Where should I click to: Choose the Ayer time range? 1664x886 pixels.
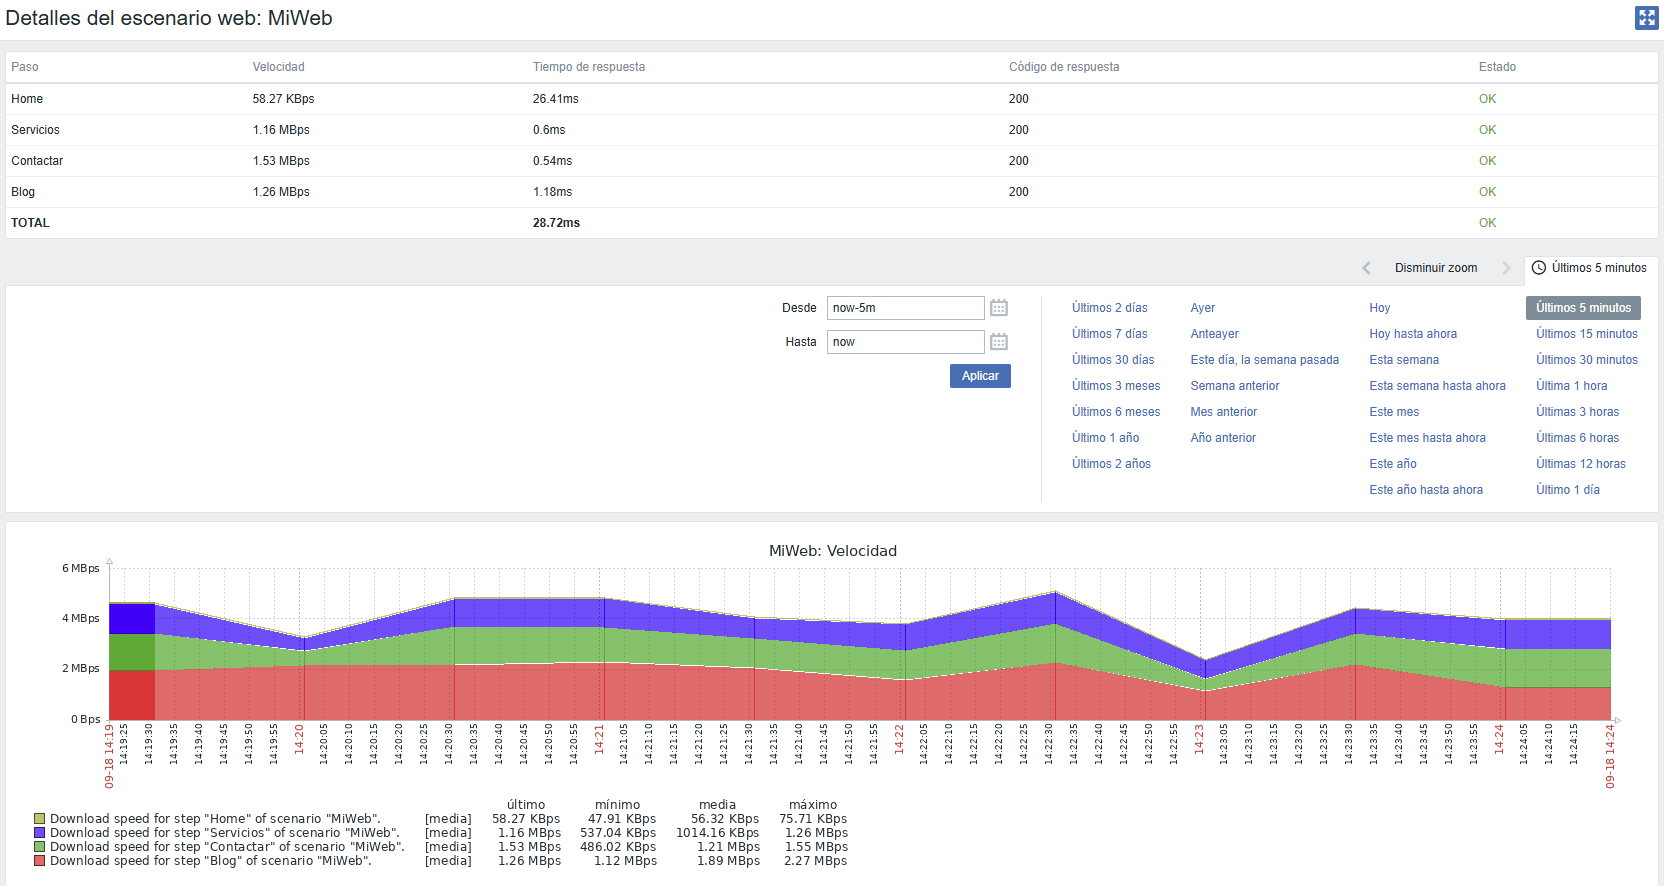(1202, 308)
